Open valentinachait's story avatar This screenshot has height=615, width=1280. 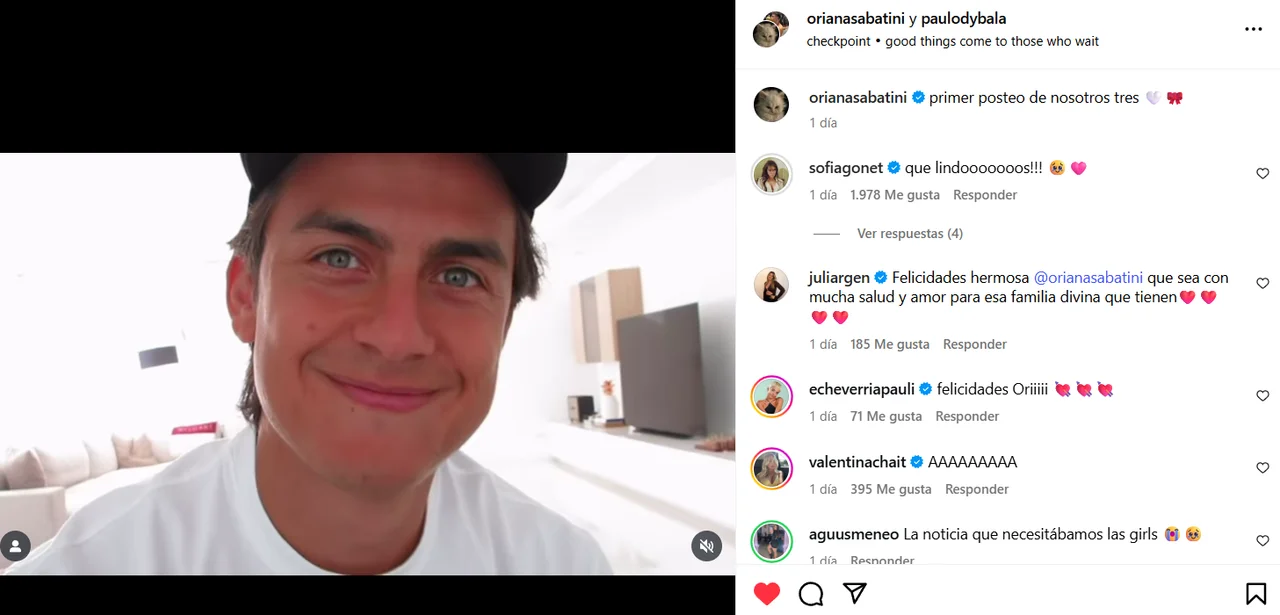point(771,469)
